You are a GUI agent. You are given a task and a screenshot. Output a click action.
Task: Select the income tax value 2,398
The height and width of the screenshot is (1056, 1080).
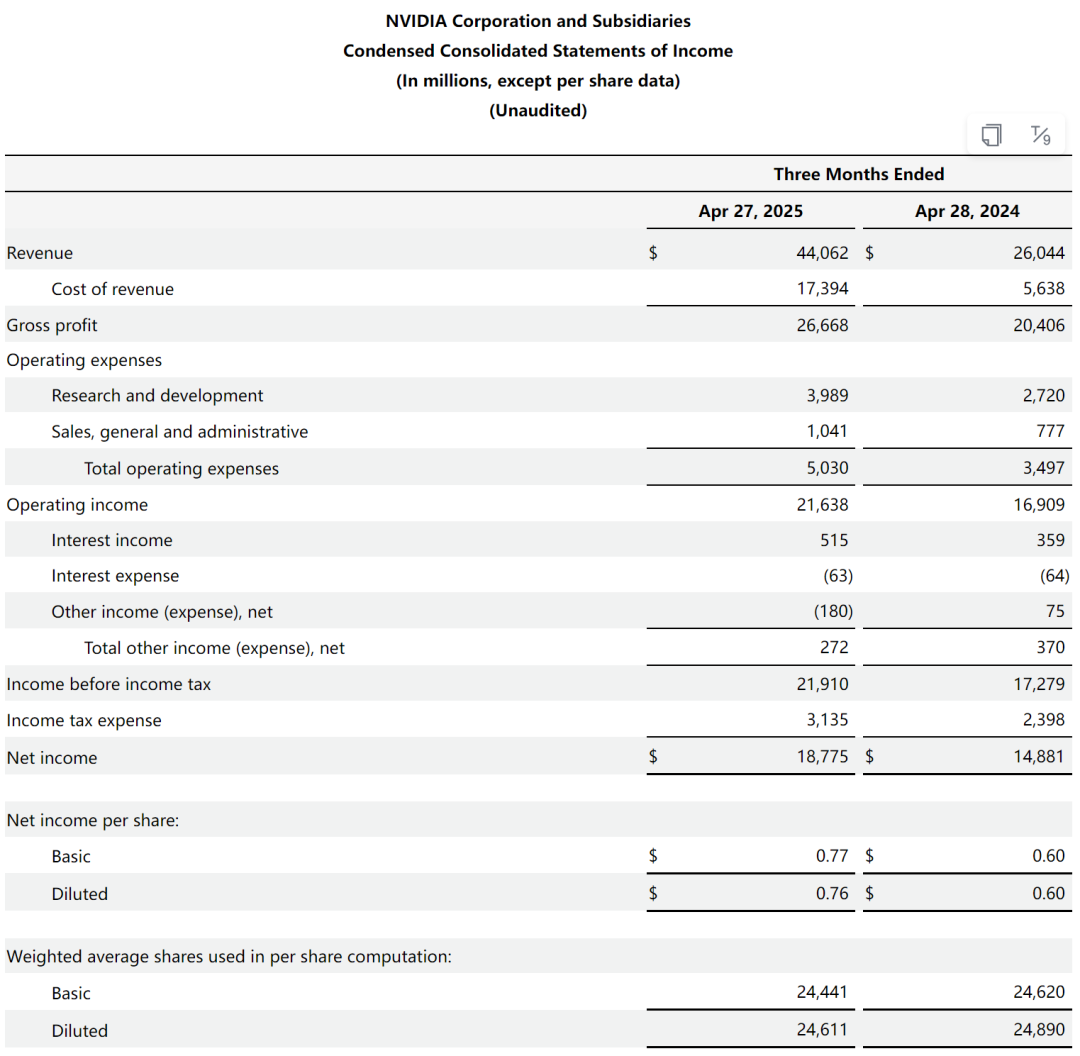pos(1043,720)
